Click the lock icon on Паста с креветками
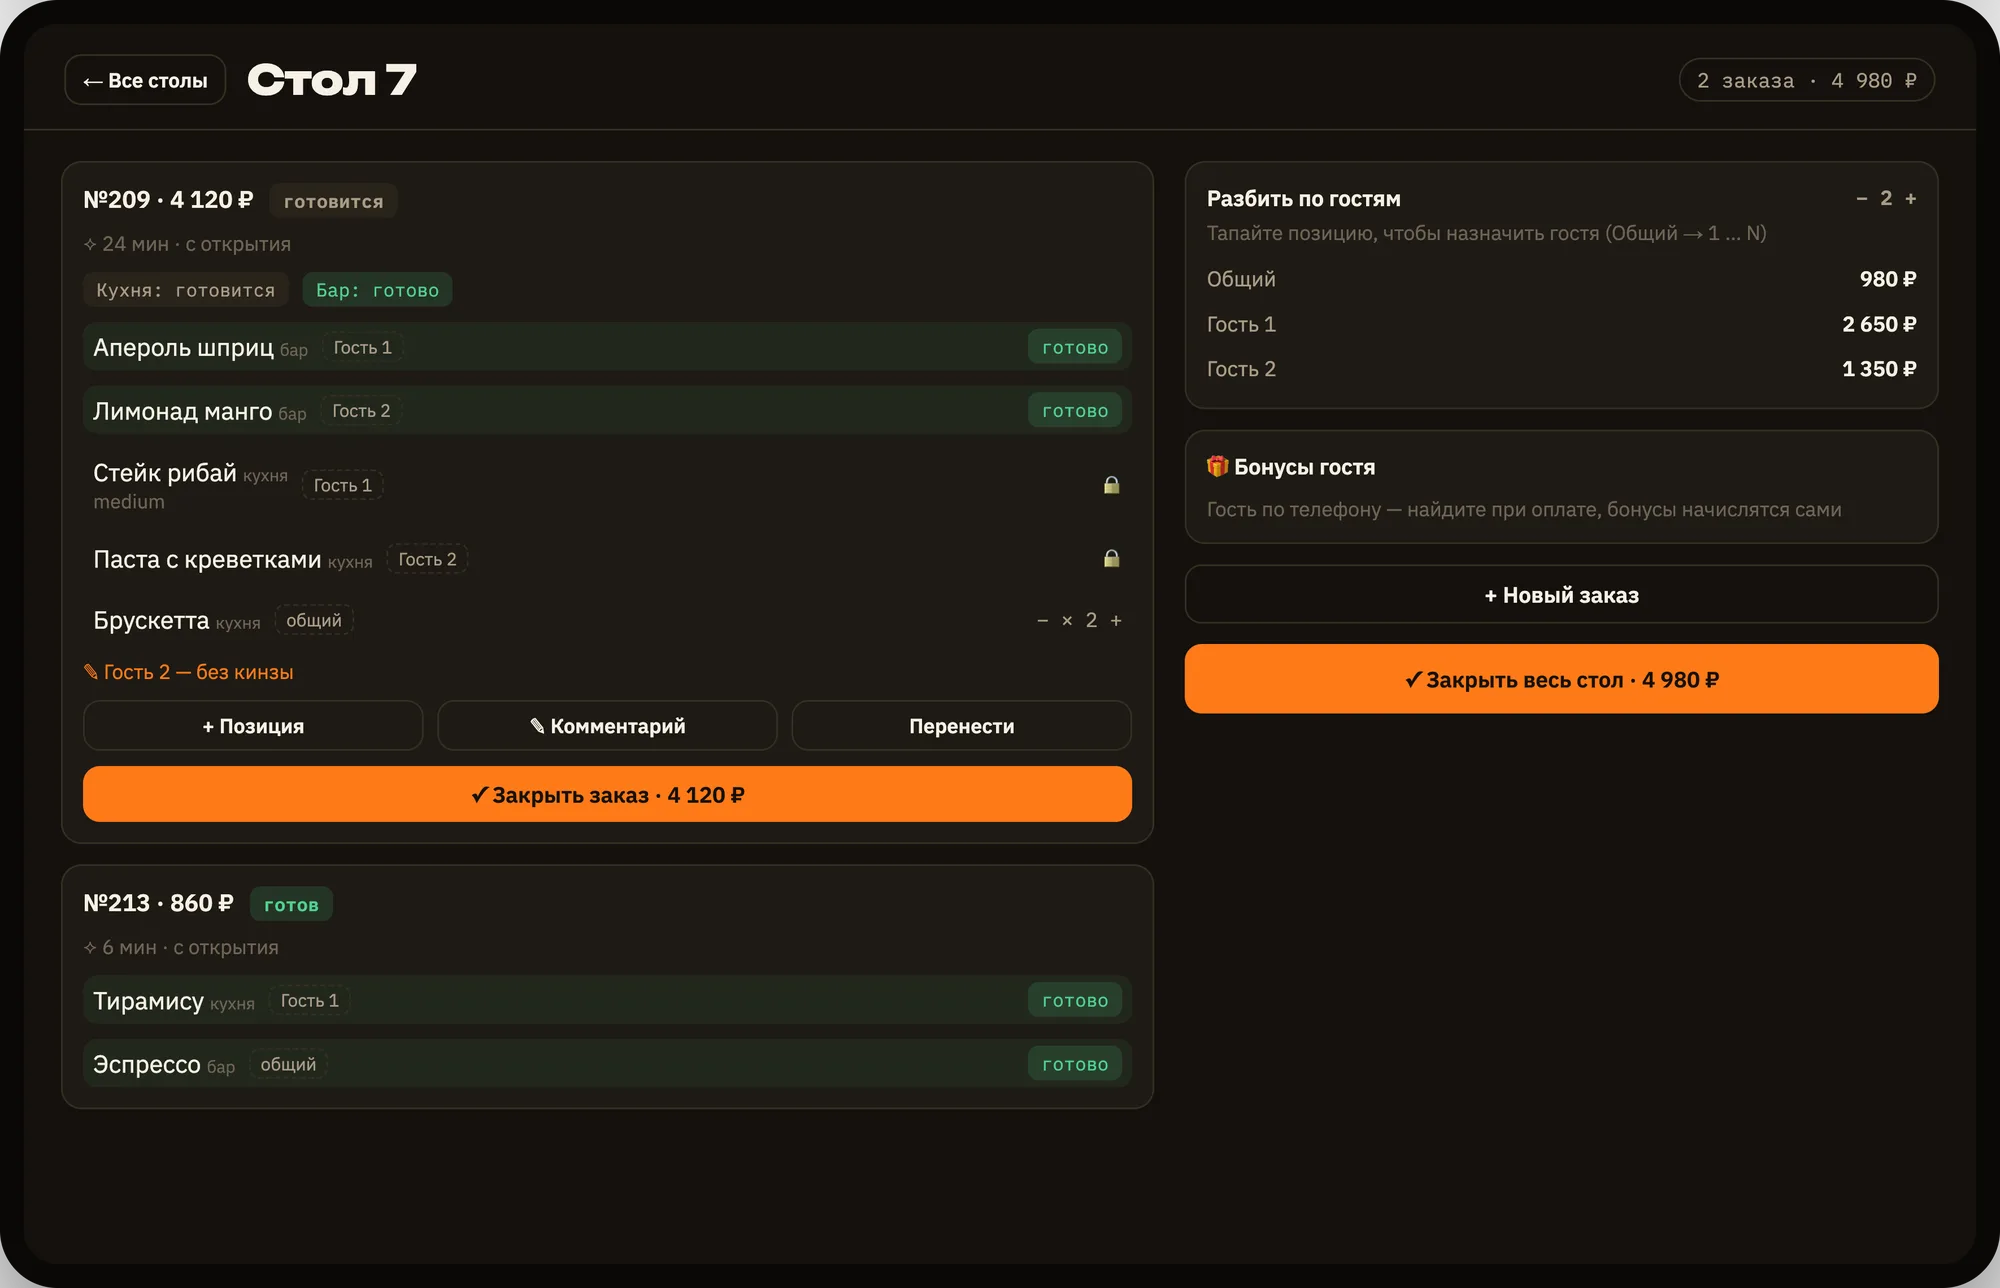 pos(1111,559)
